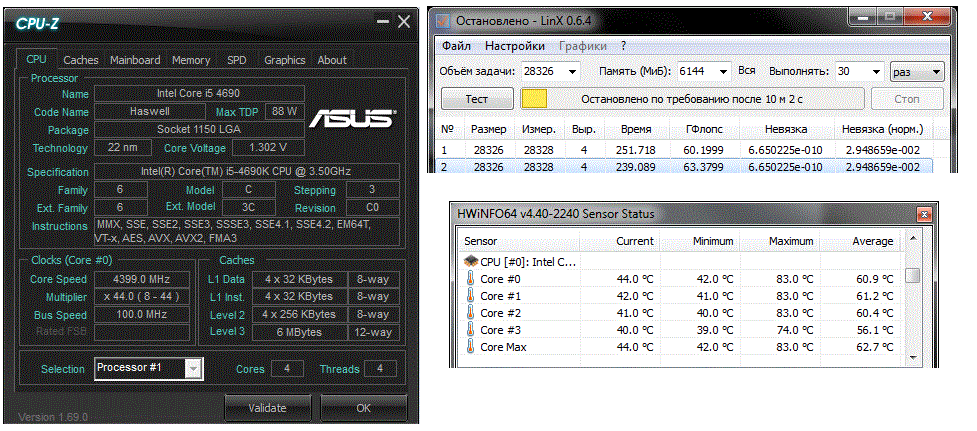Click the thermometer icon beside Core #0
The width and height of the screenshot is (977, 431).
tap(470, 279)
